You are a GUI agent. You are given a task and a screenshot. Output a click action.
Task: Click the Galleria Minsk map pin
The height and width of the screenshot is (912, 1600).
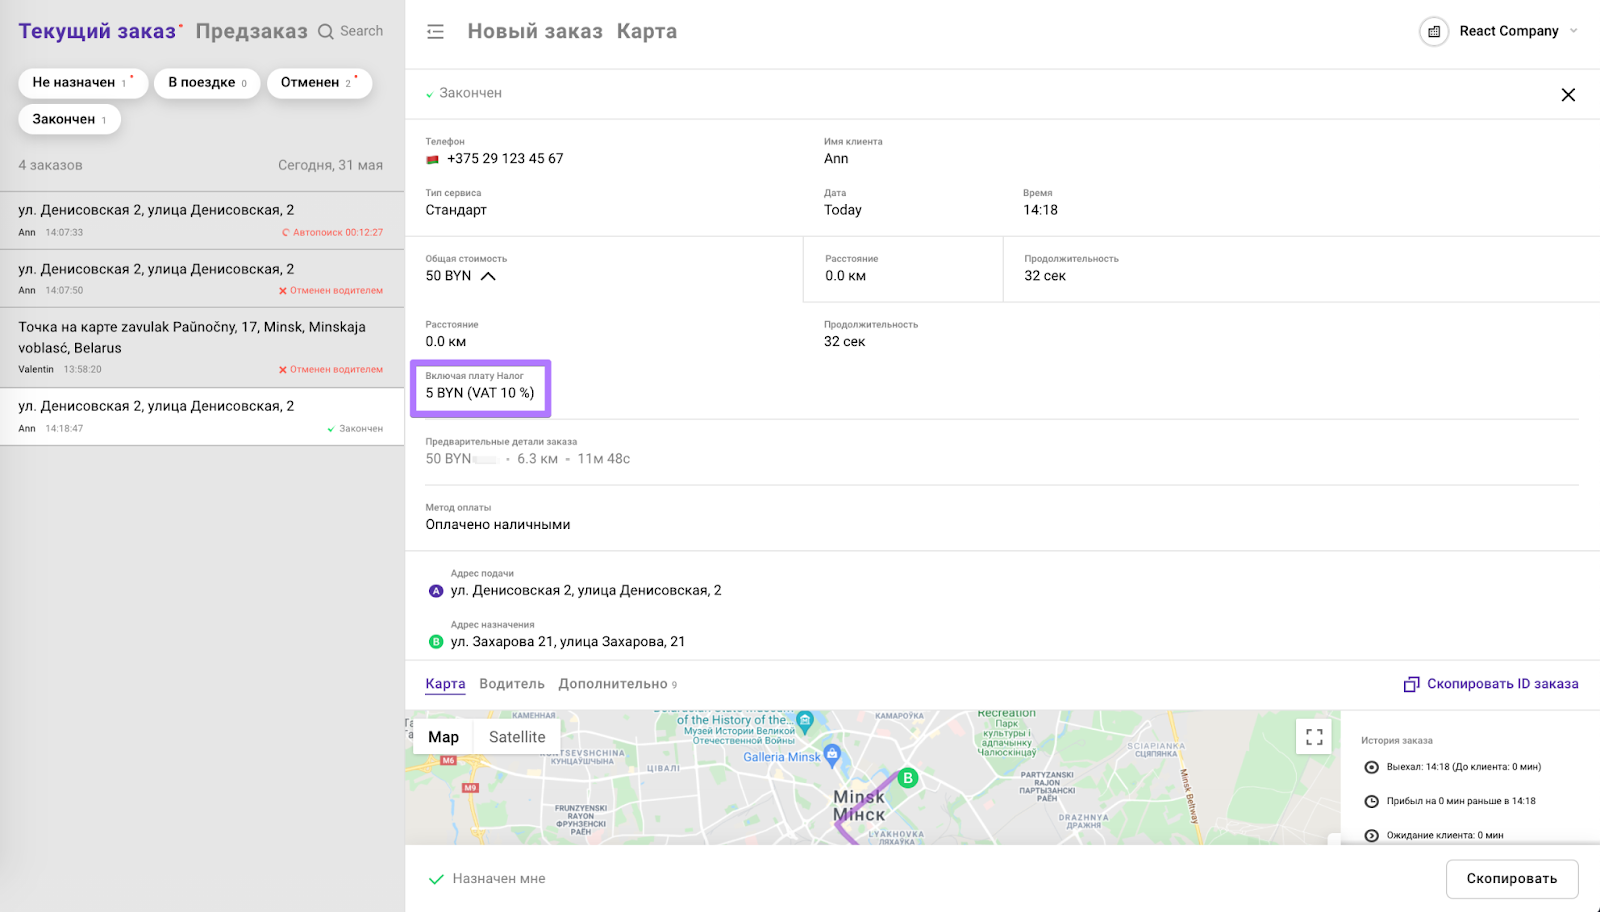[x=831, y=755]
